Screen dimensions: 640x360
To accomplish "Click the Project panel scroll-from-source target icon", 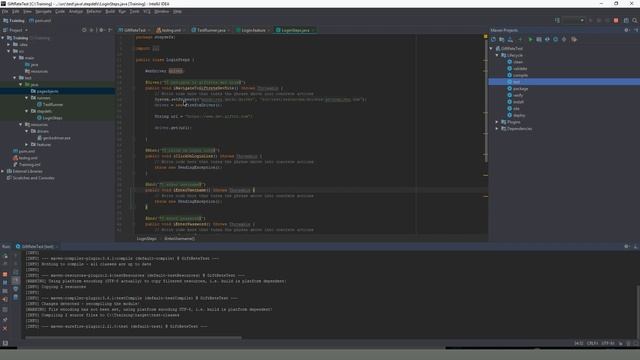I will [x=84, y=30].
